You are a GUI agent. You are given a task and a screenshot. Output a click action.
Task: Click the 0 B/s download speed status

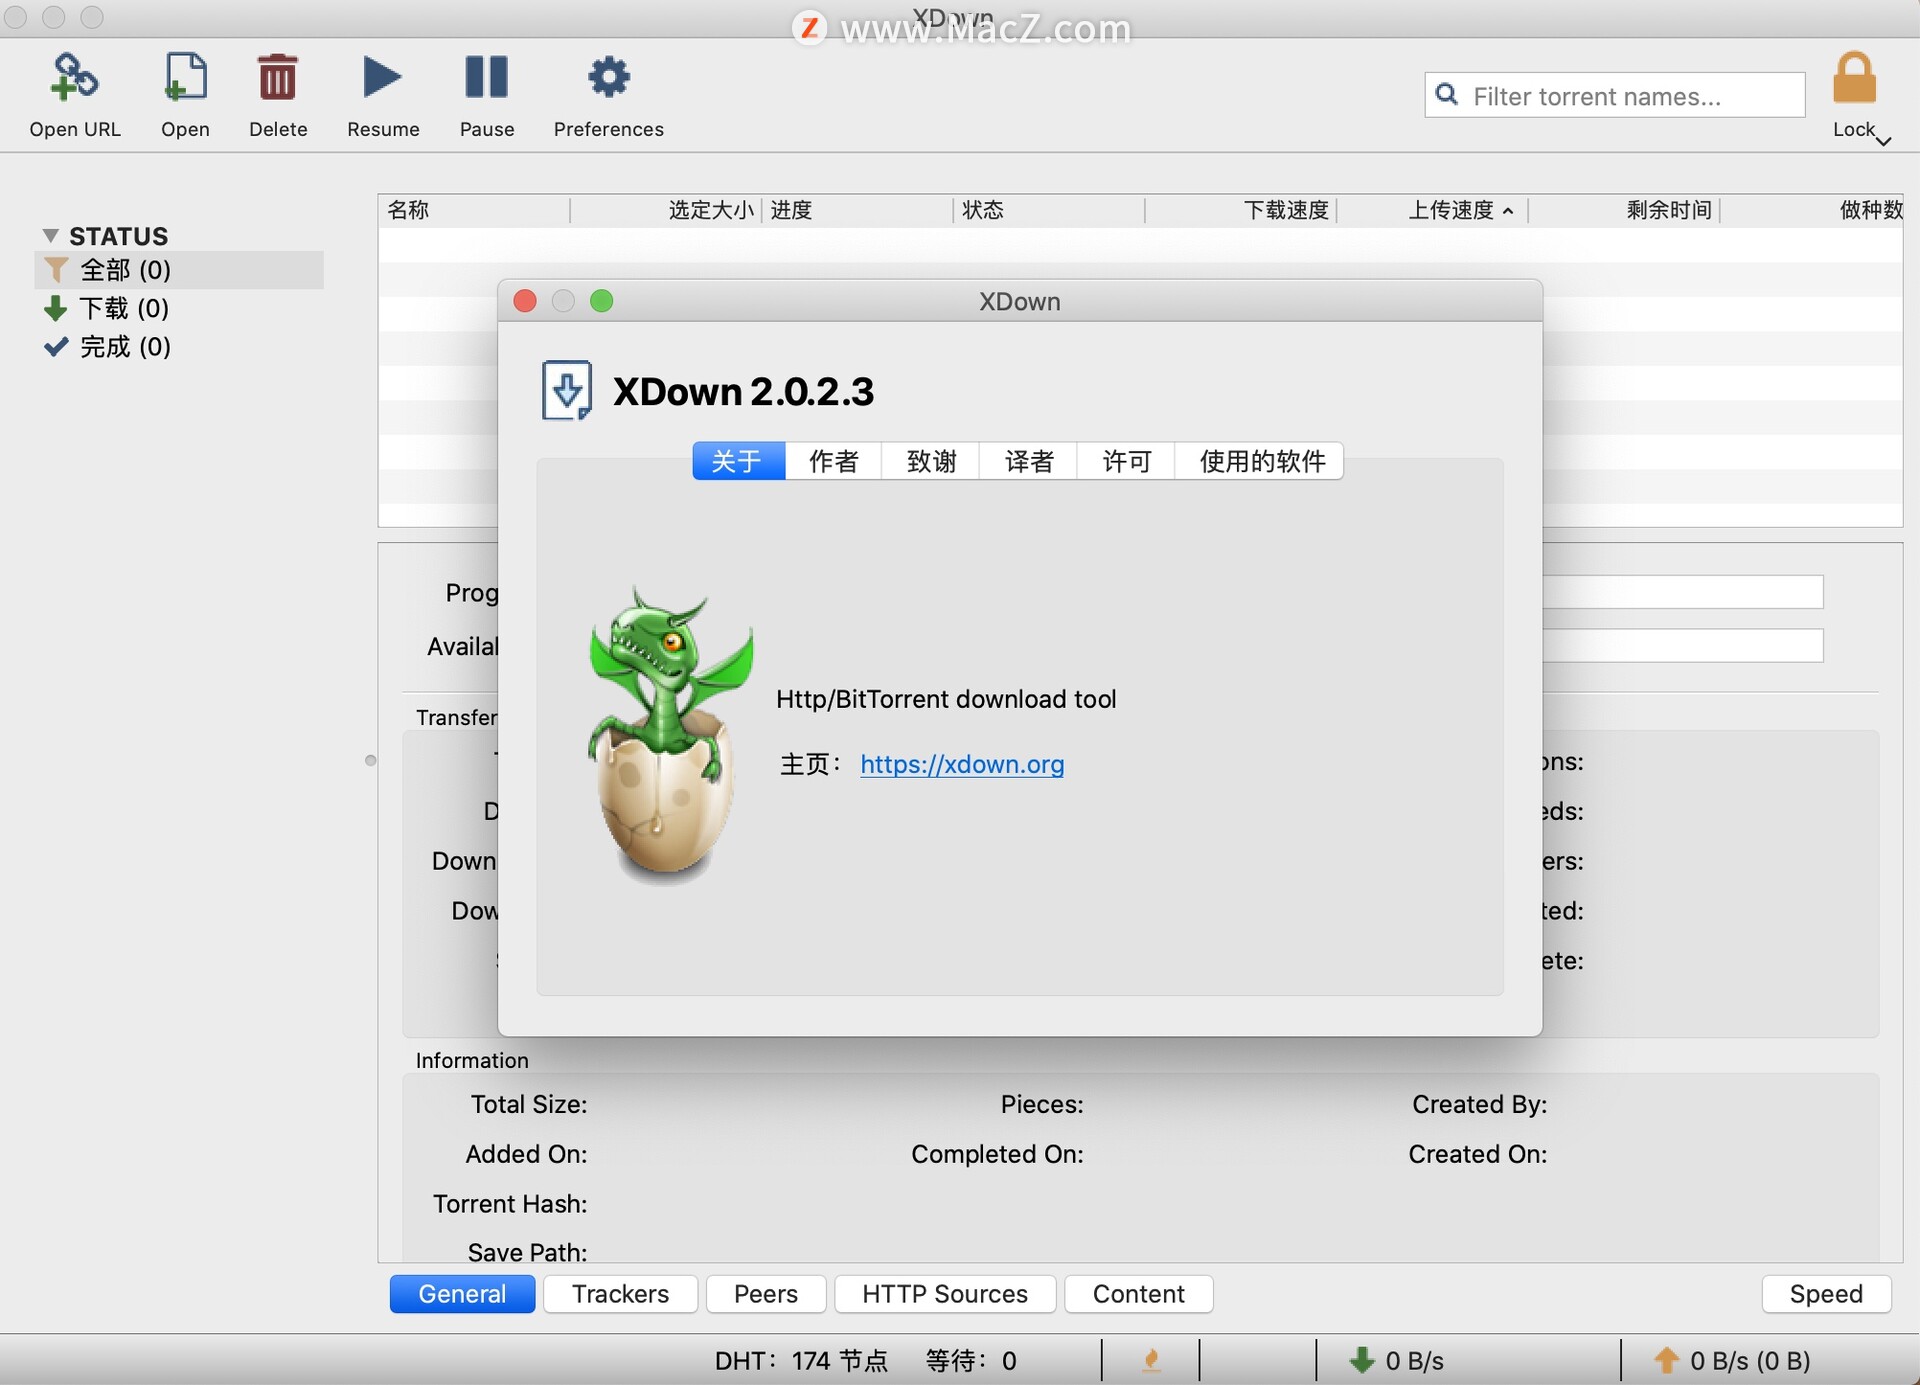point(1414,1361)
